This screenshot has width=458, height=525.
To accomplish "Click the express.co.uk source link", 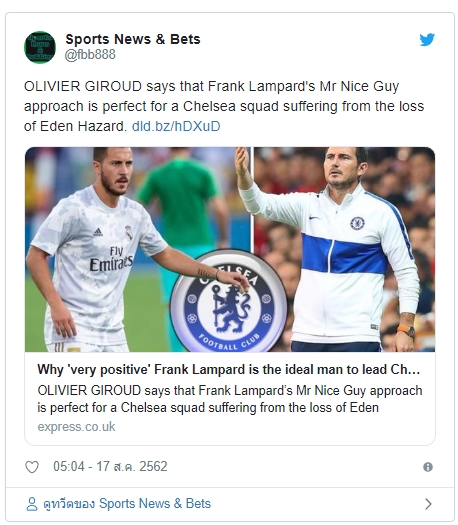I will pyautogui.click(x=76, y=427).
